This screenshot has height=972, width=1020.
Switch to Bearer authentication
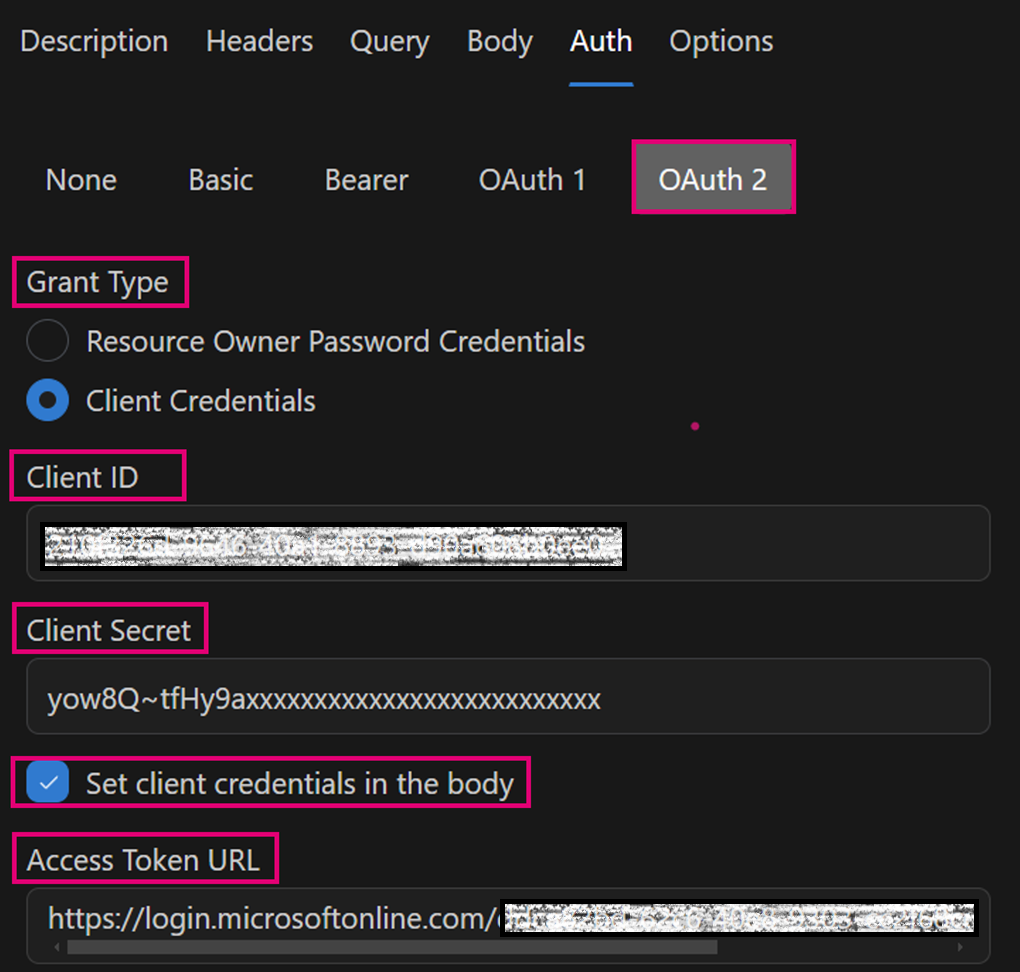366,180
